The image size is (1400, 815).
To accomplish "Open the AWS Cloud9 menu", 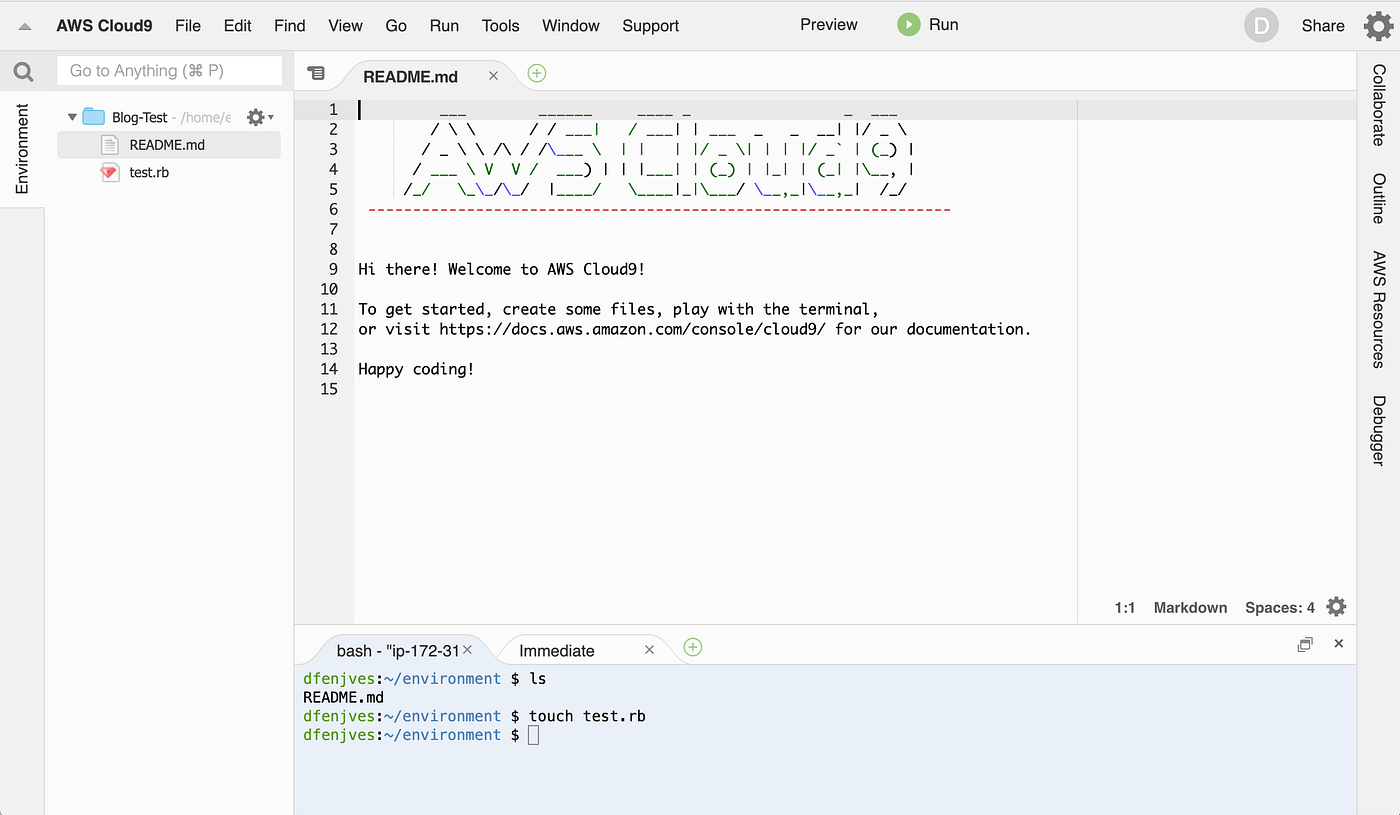I will 105,26.
